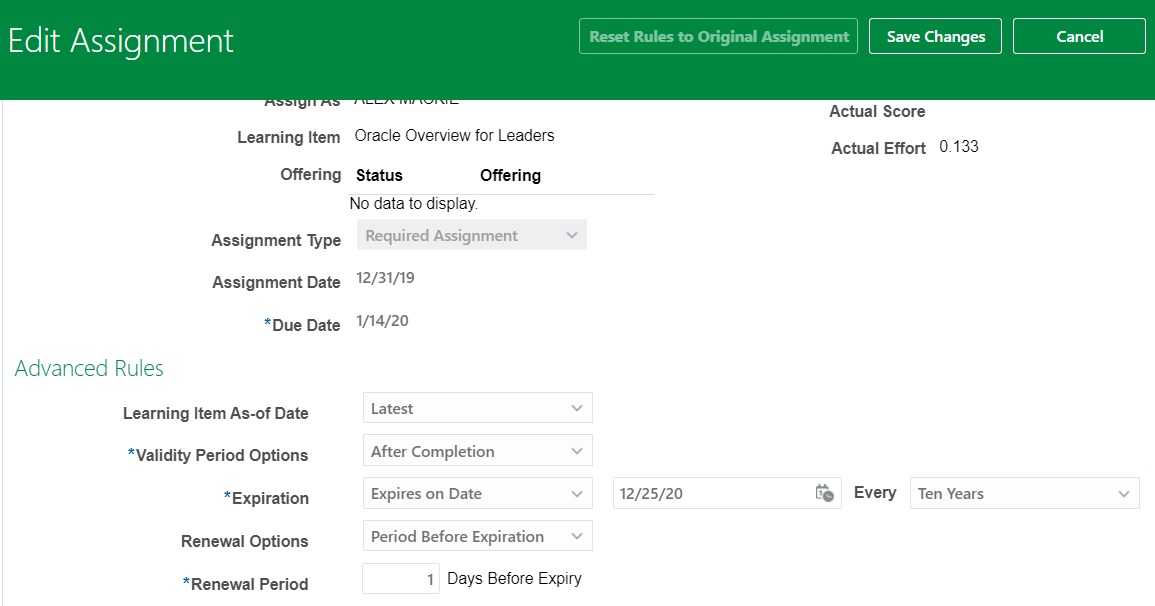1155x606 pixels.
Task: Click the Every label
Action: pos(875,493)
